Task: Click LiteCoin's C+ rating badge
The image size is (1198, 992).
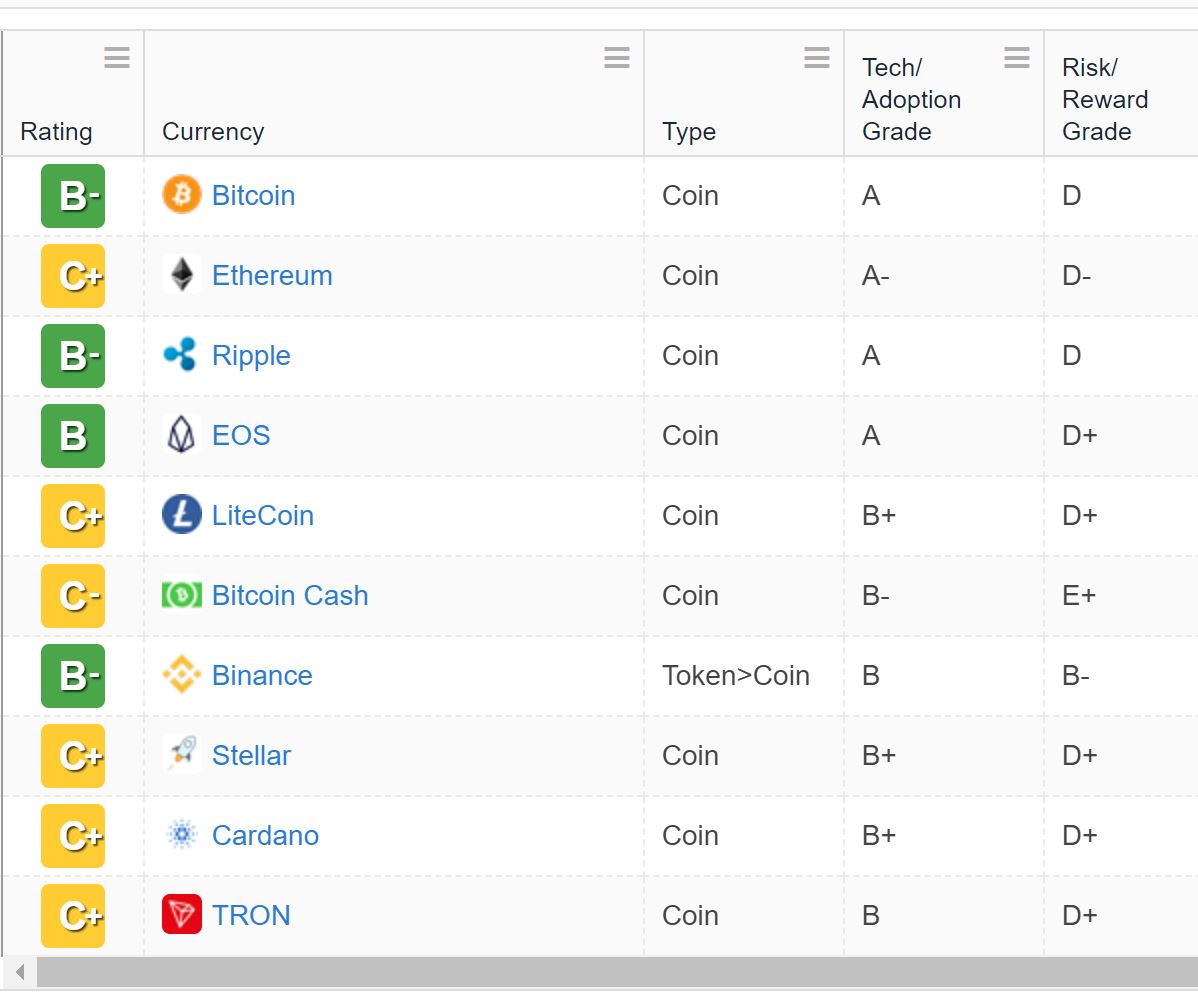Action: pyautogui.click(x=73, y=516)
